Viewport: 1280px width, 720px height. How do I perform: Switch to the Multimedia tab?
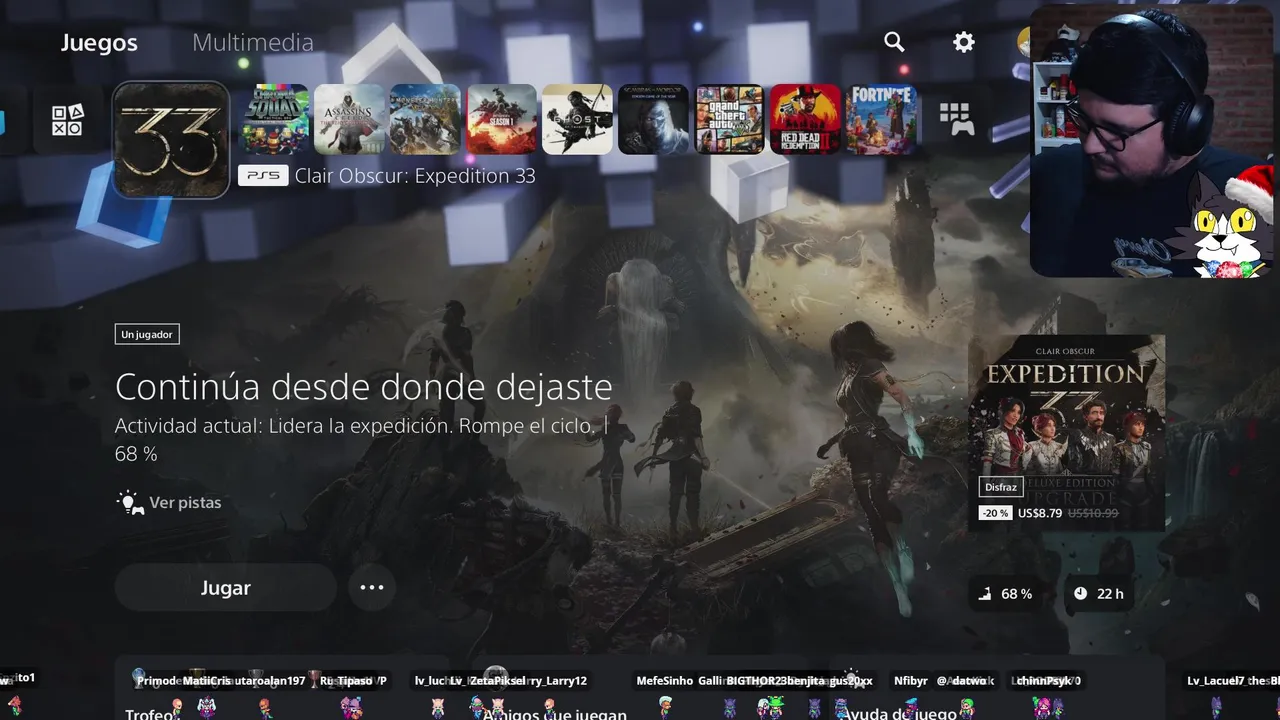tap(253, 42)
